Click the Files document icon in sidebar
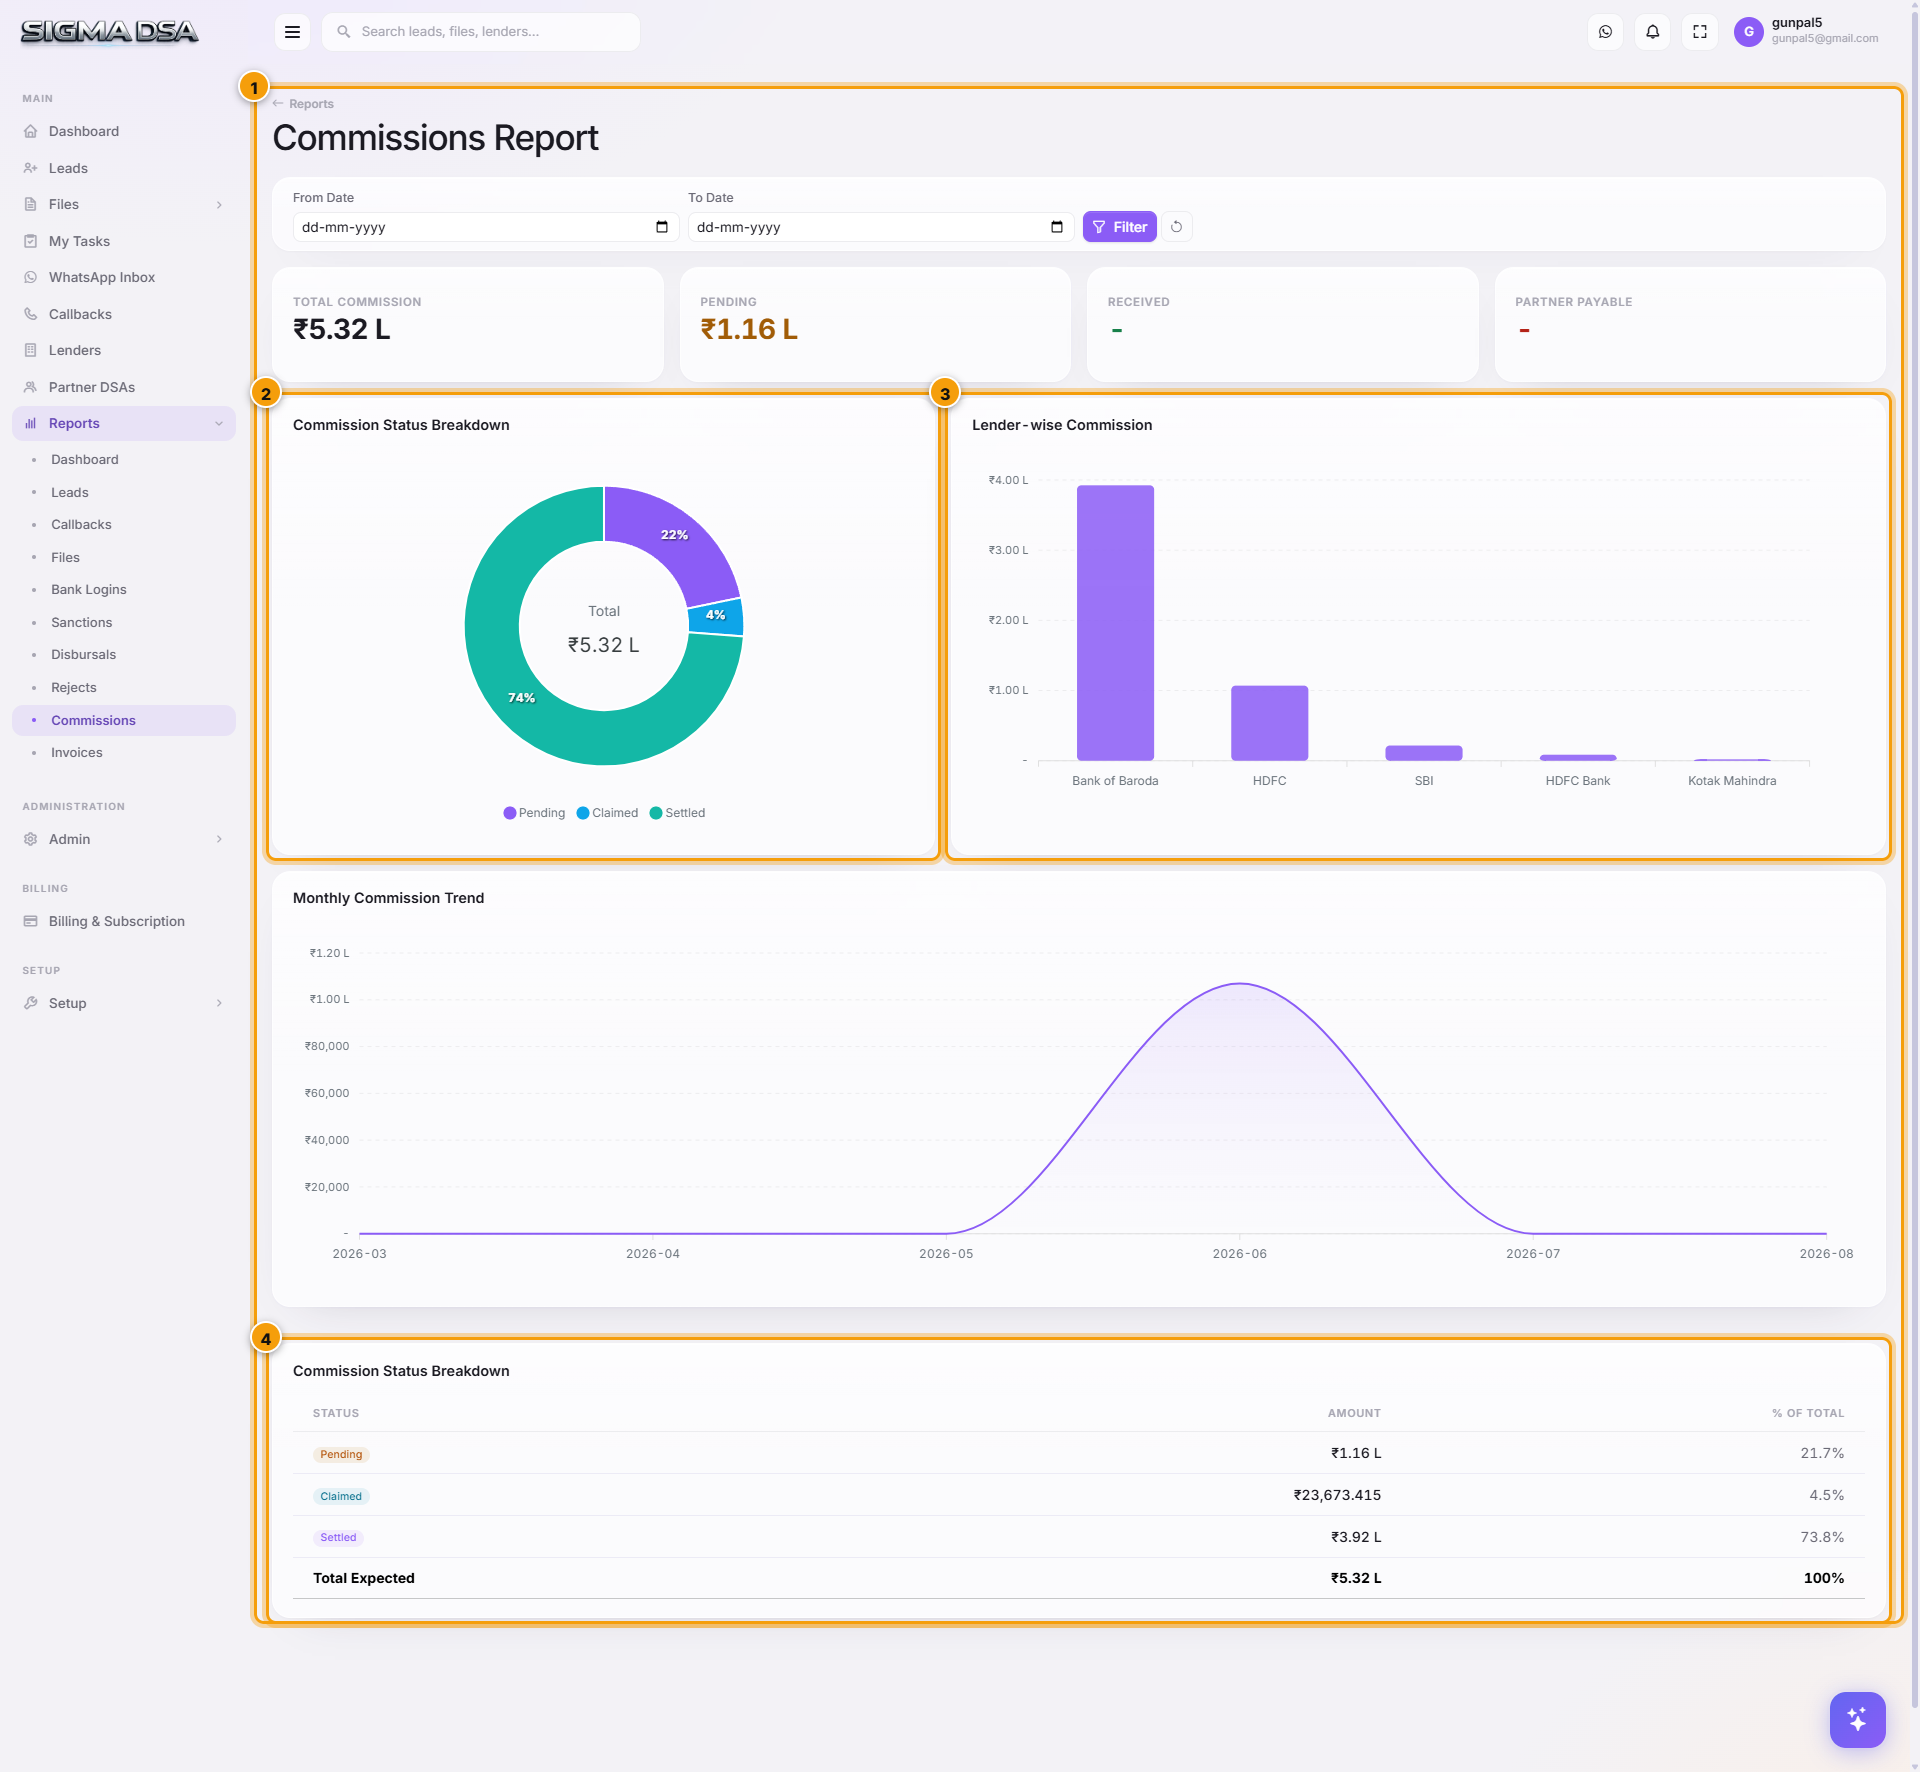This screenshot has height=1772, width=1920. click(x=31, y=204)
